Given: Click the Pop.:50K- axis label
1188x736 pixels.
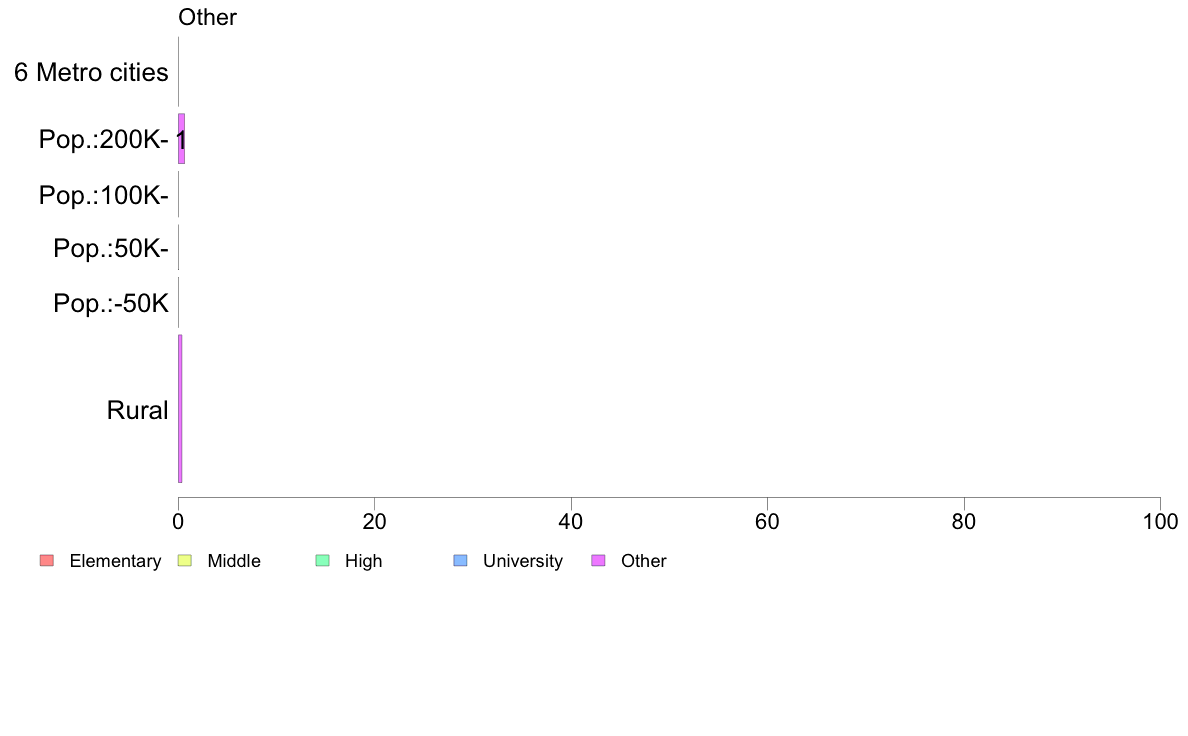Looking at the screenshot, I should pos(111,249).
